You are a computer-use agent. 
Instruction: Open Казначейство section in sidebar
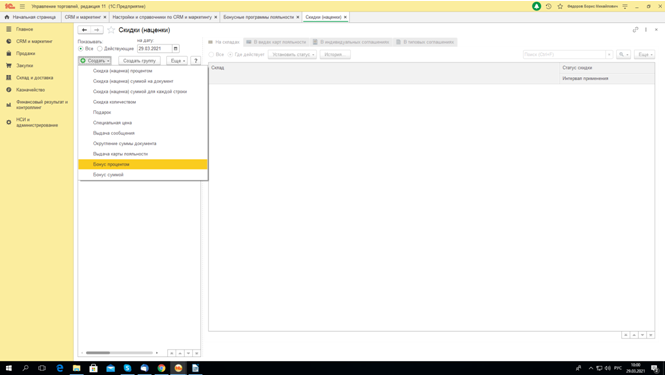pos(30,90)
